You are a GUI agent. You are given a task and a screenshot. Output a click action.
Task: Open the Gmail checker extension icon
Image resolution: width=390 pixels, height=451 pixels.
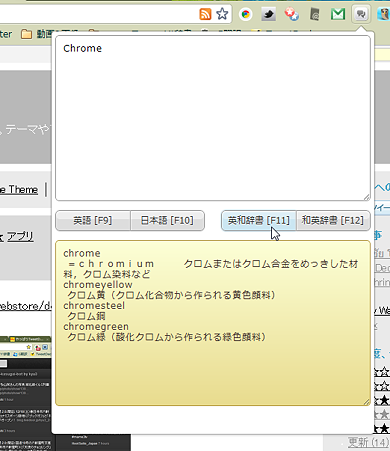click(x=338, y=14)
